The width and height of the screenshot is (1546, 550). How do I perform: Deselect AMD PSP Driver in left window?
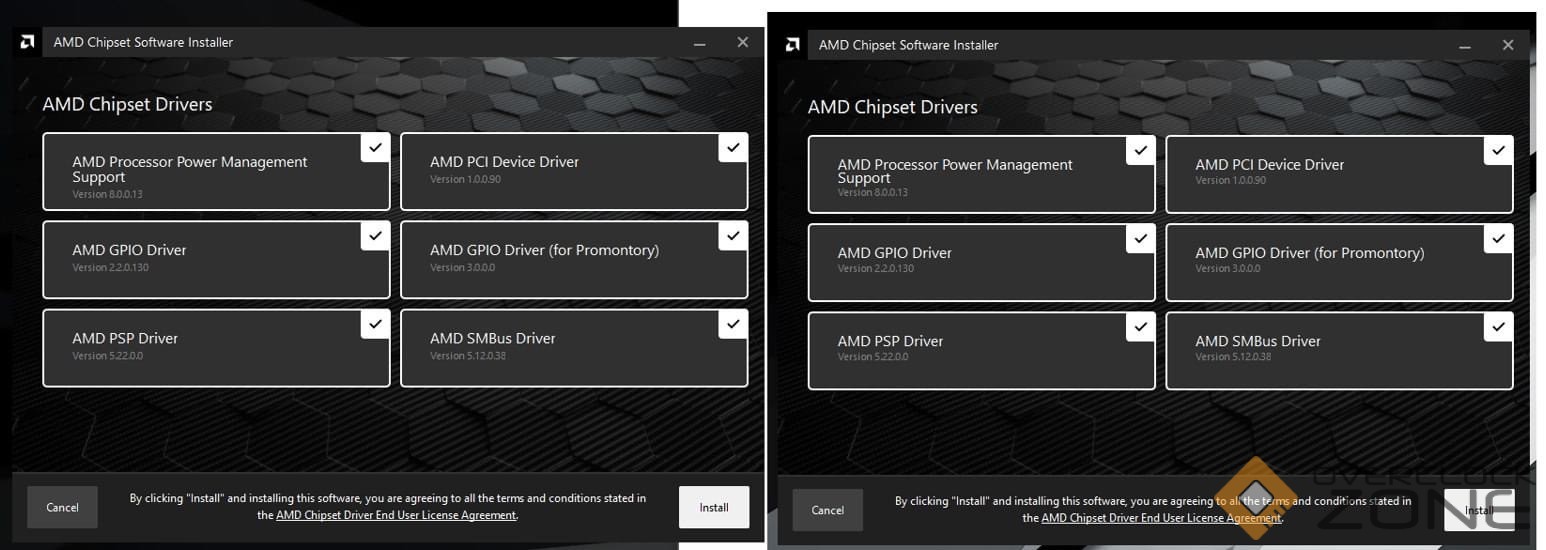(375, 324)
